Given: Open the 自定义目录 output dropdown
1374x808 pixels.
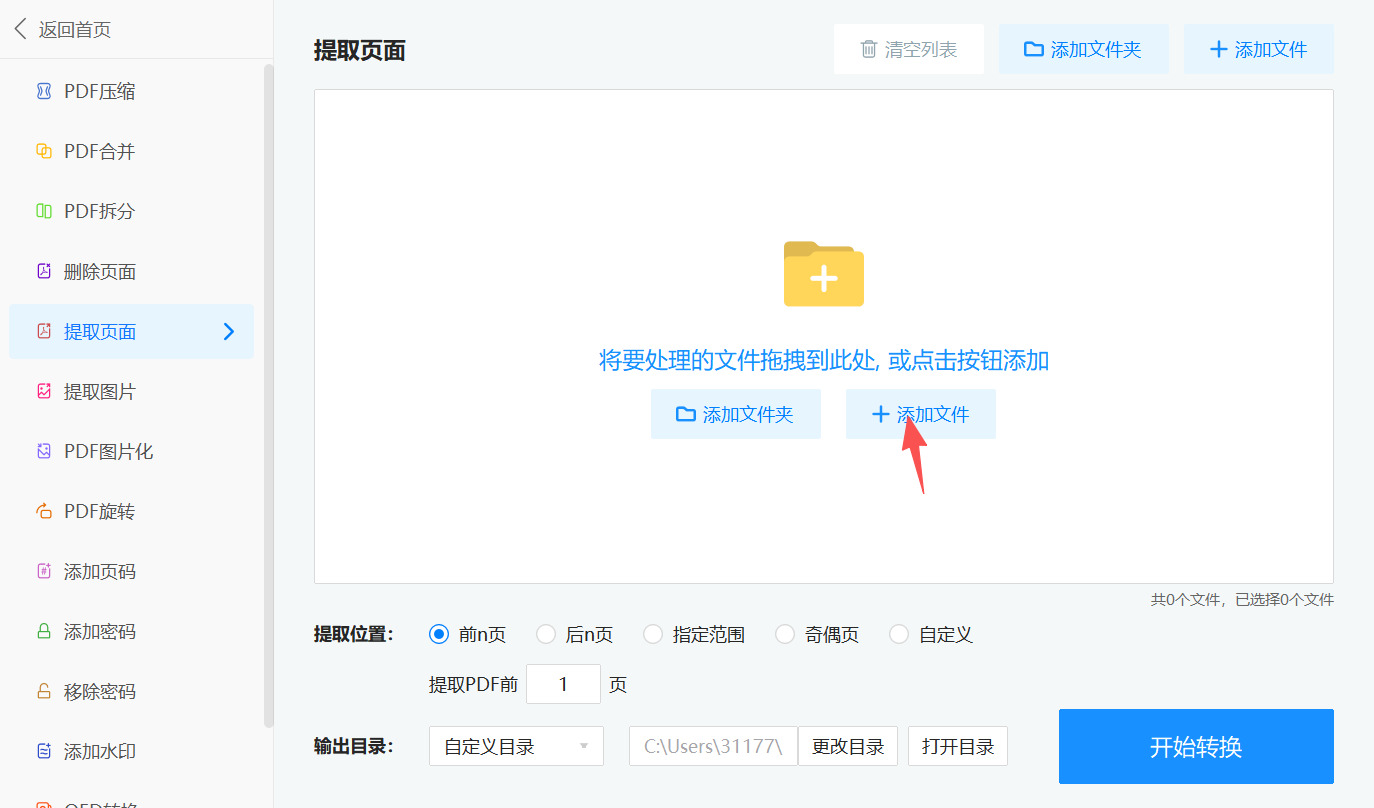Looking at the screenshot, I should (x=516, y=746).
